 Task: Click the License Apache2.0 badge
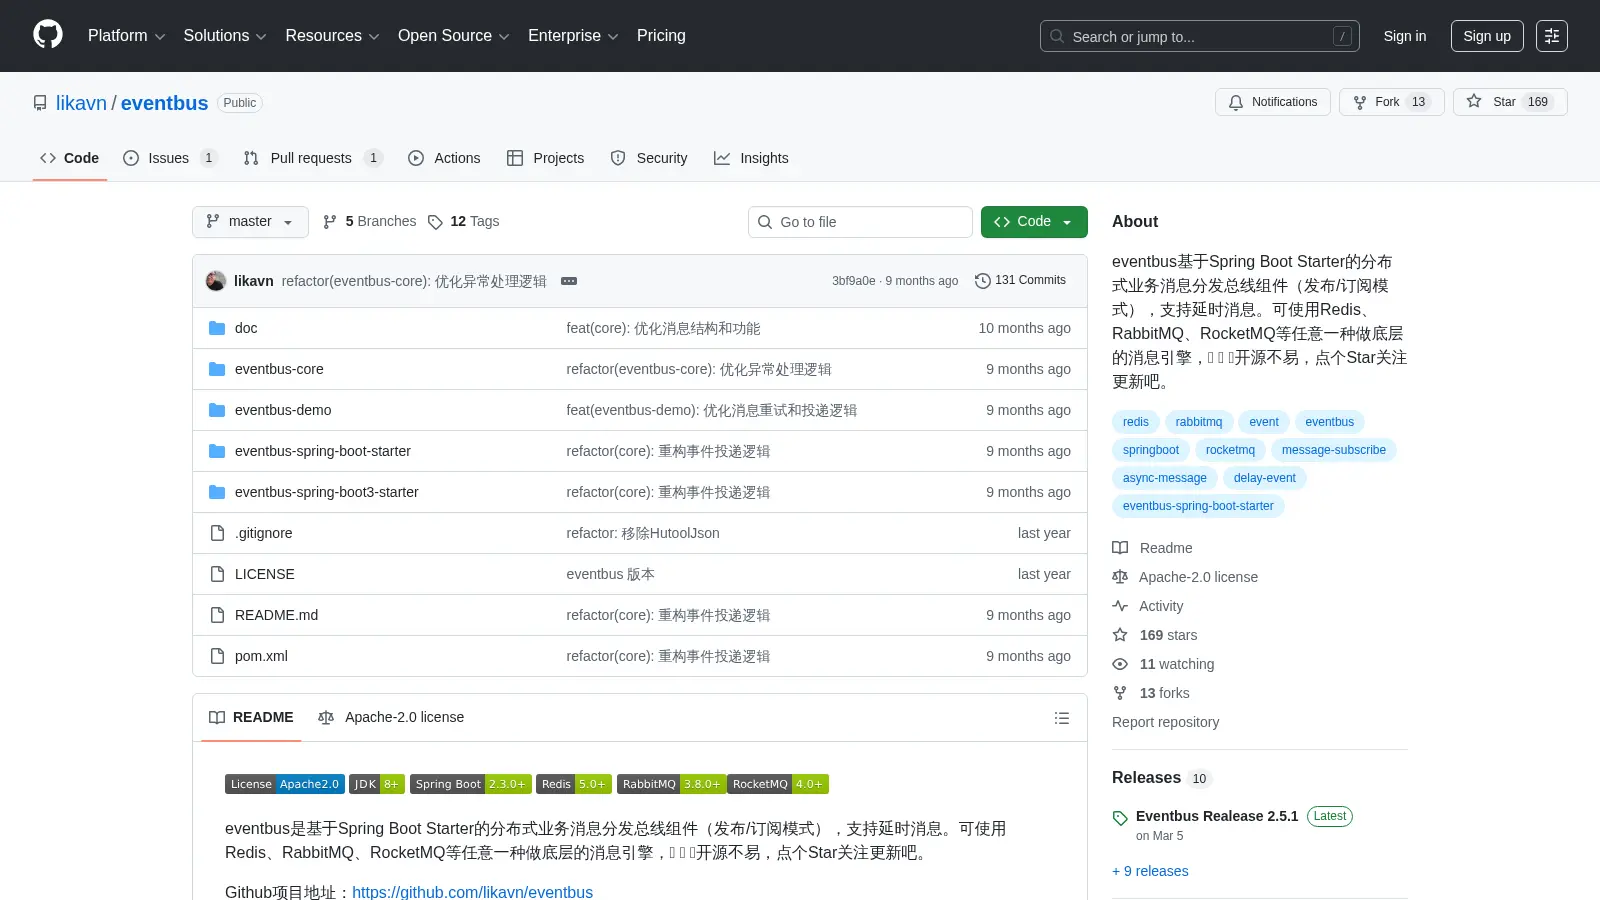[285, 784]
